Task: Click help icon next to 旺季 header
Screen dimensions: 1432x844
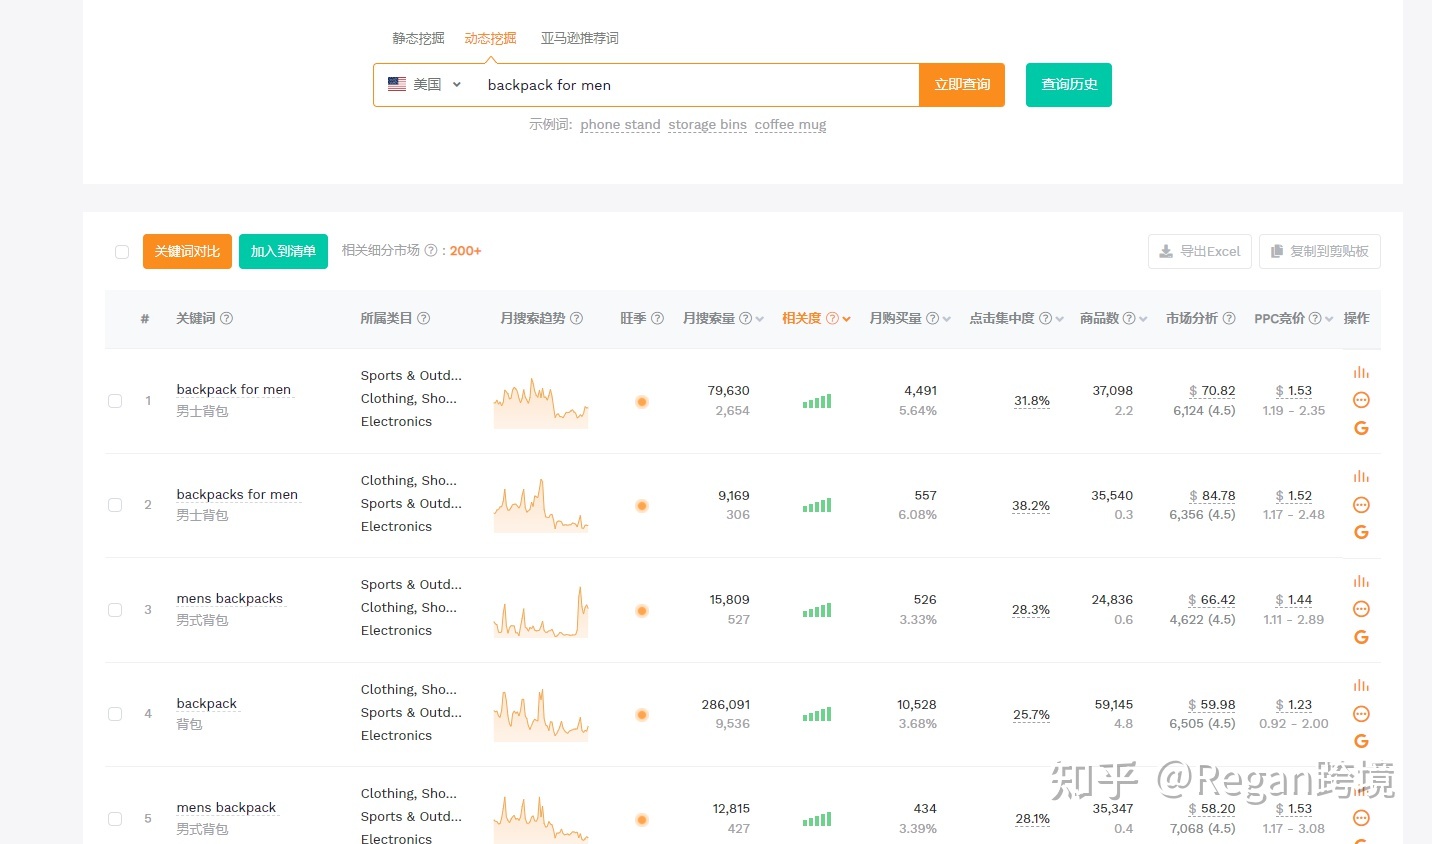Action: pyautogui.click(x=657, y=318)
